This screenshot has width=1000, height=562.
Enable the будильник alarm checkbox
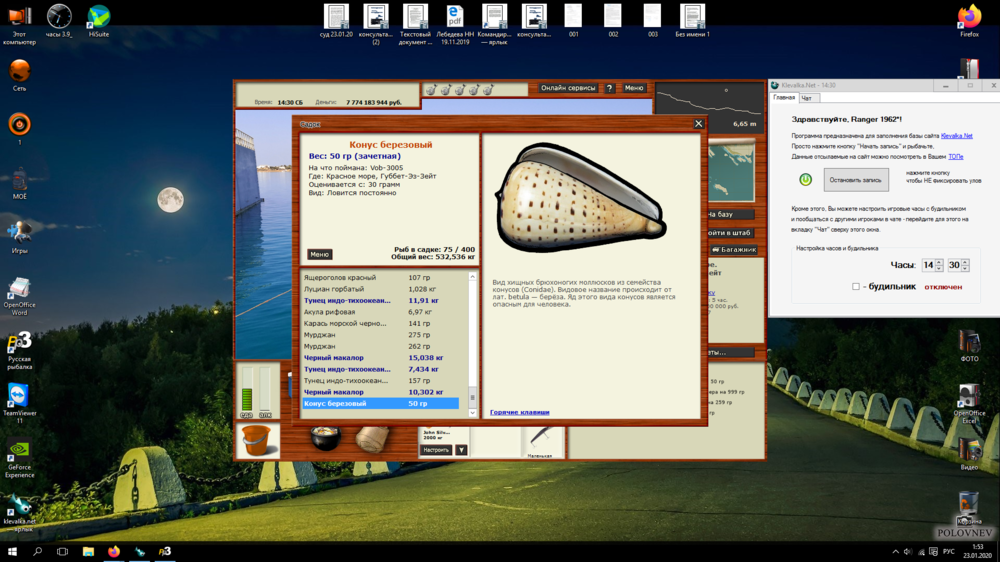[x=856, y=286]
